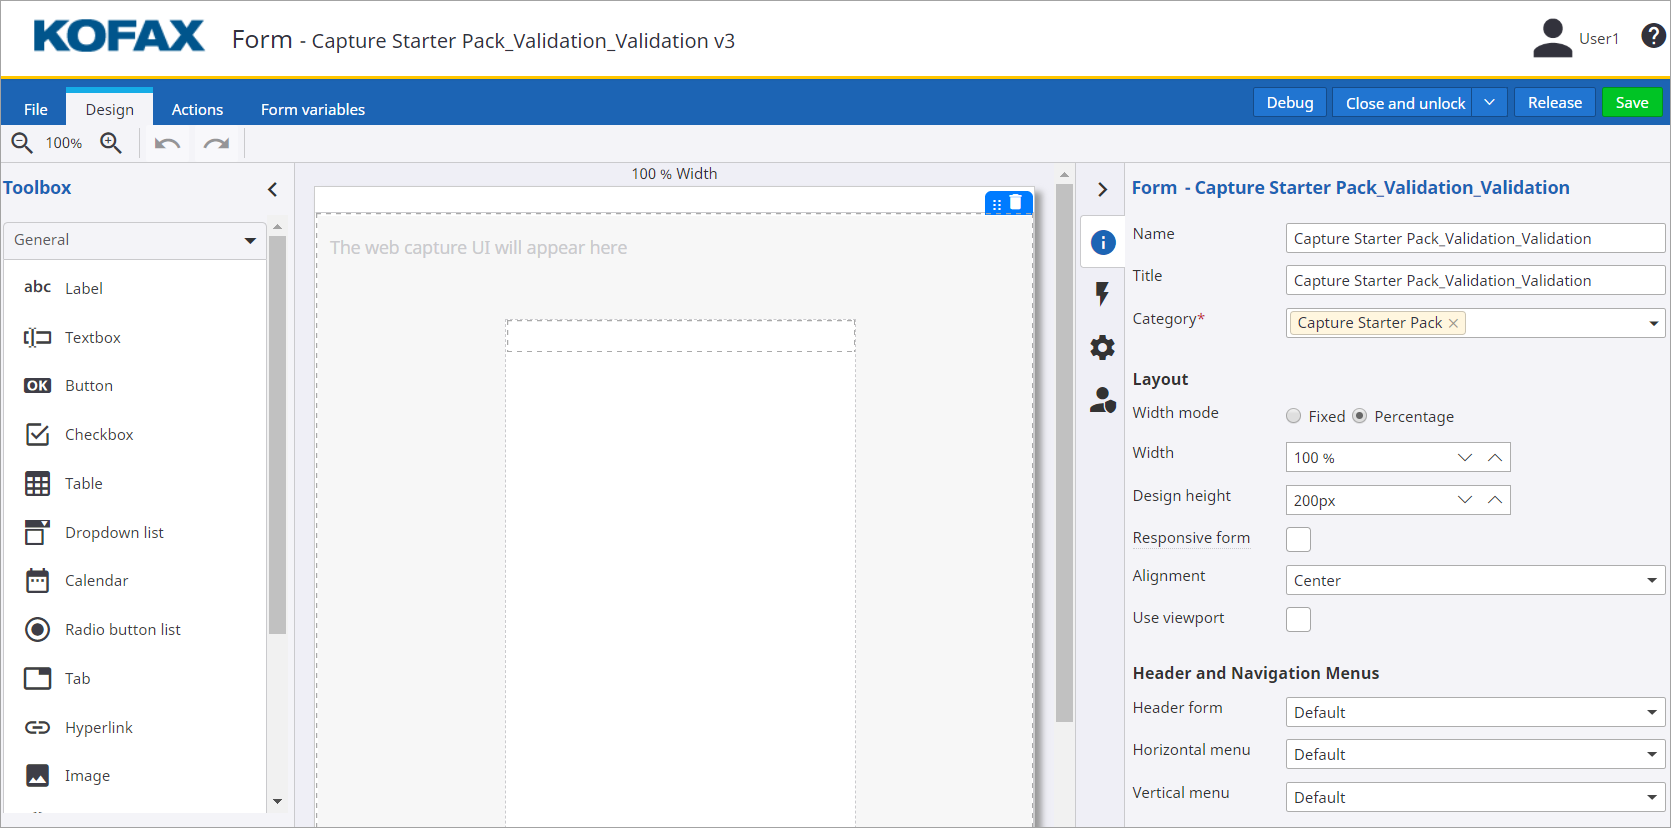Click the Name input field
Image resolution: width=1671 pixels, height=828 pixels.
click(1474, 238)
